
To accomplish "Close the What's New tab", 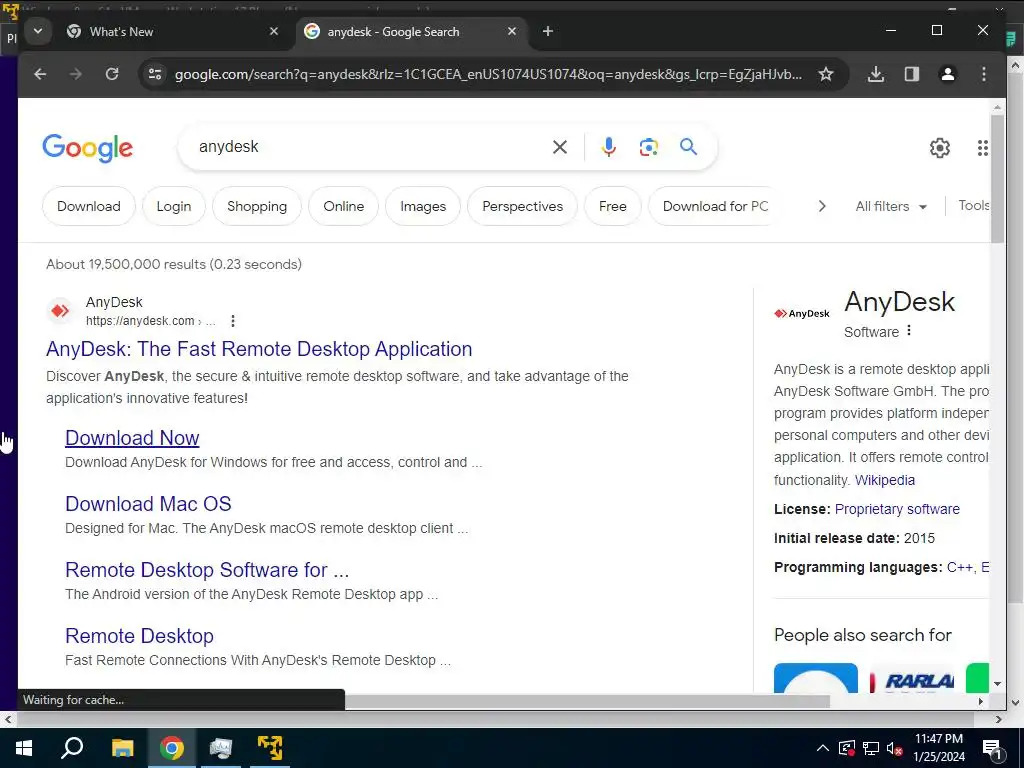I will [274, 31].
